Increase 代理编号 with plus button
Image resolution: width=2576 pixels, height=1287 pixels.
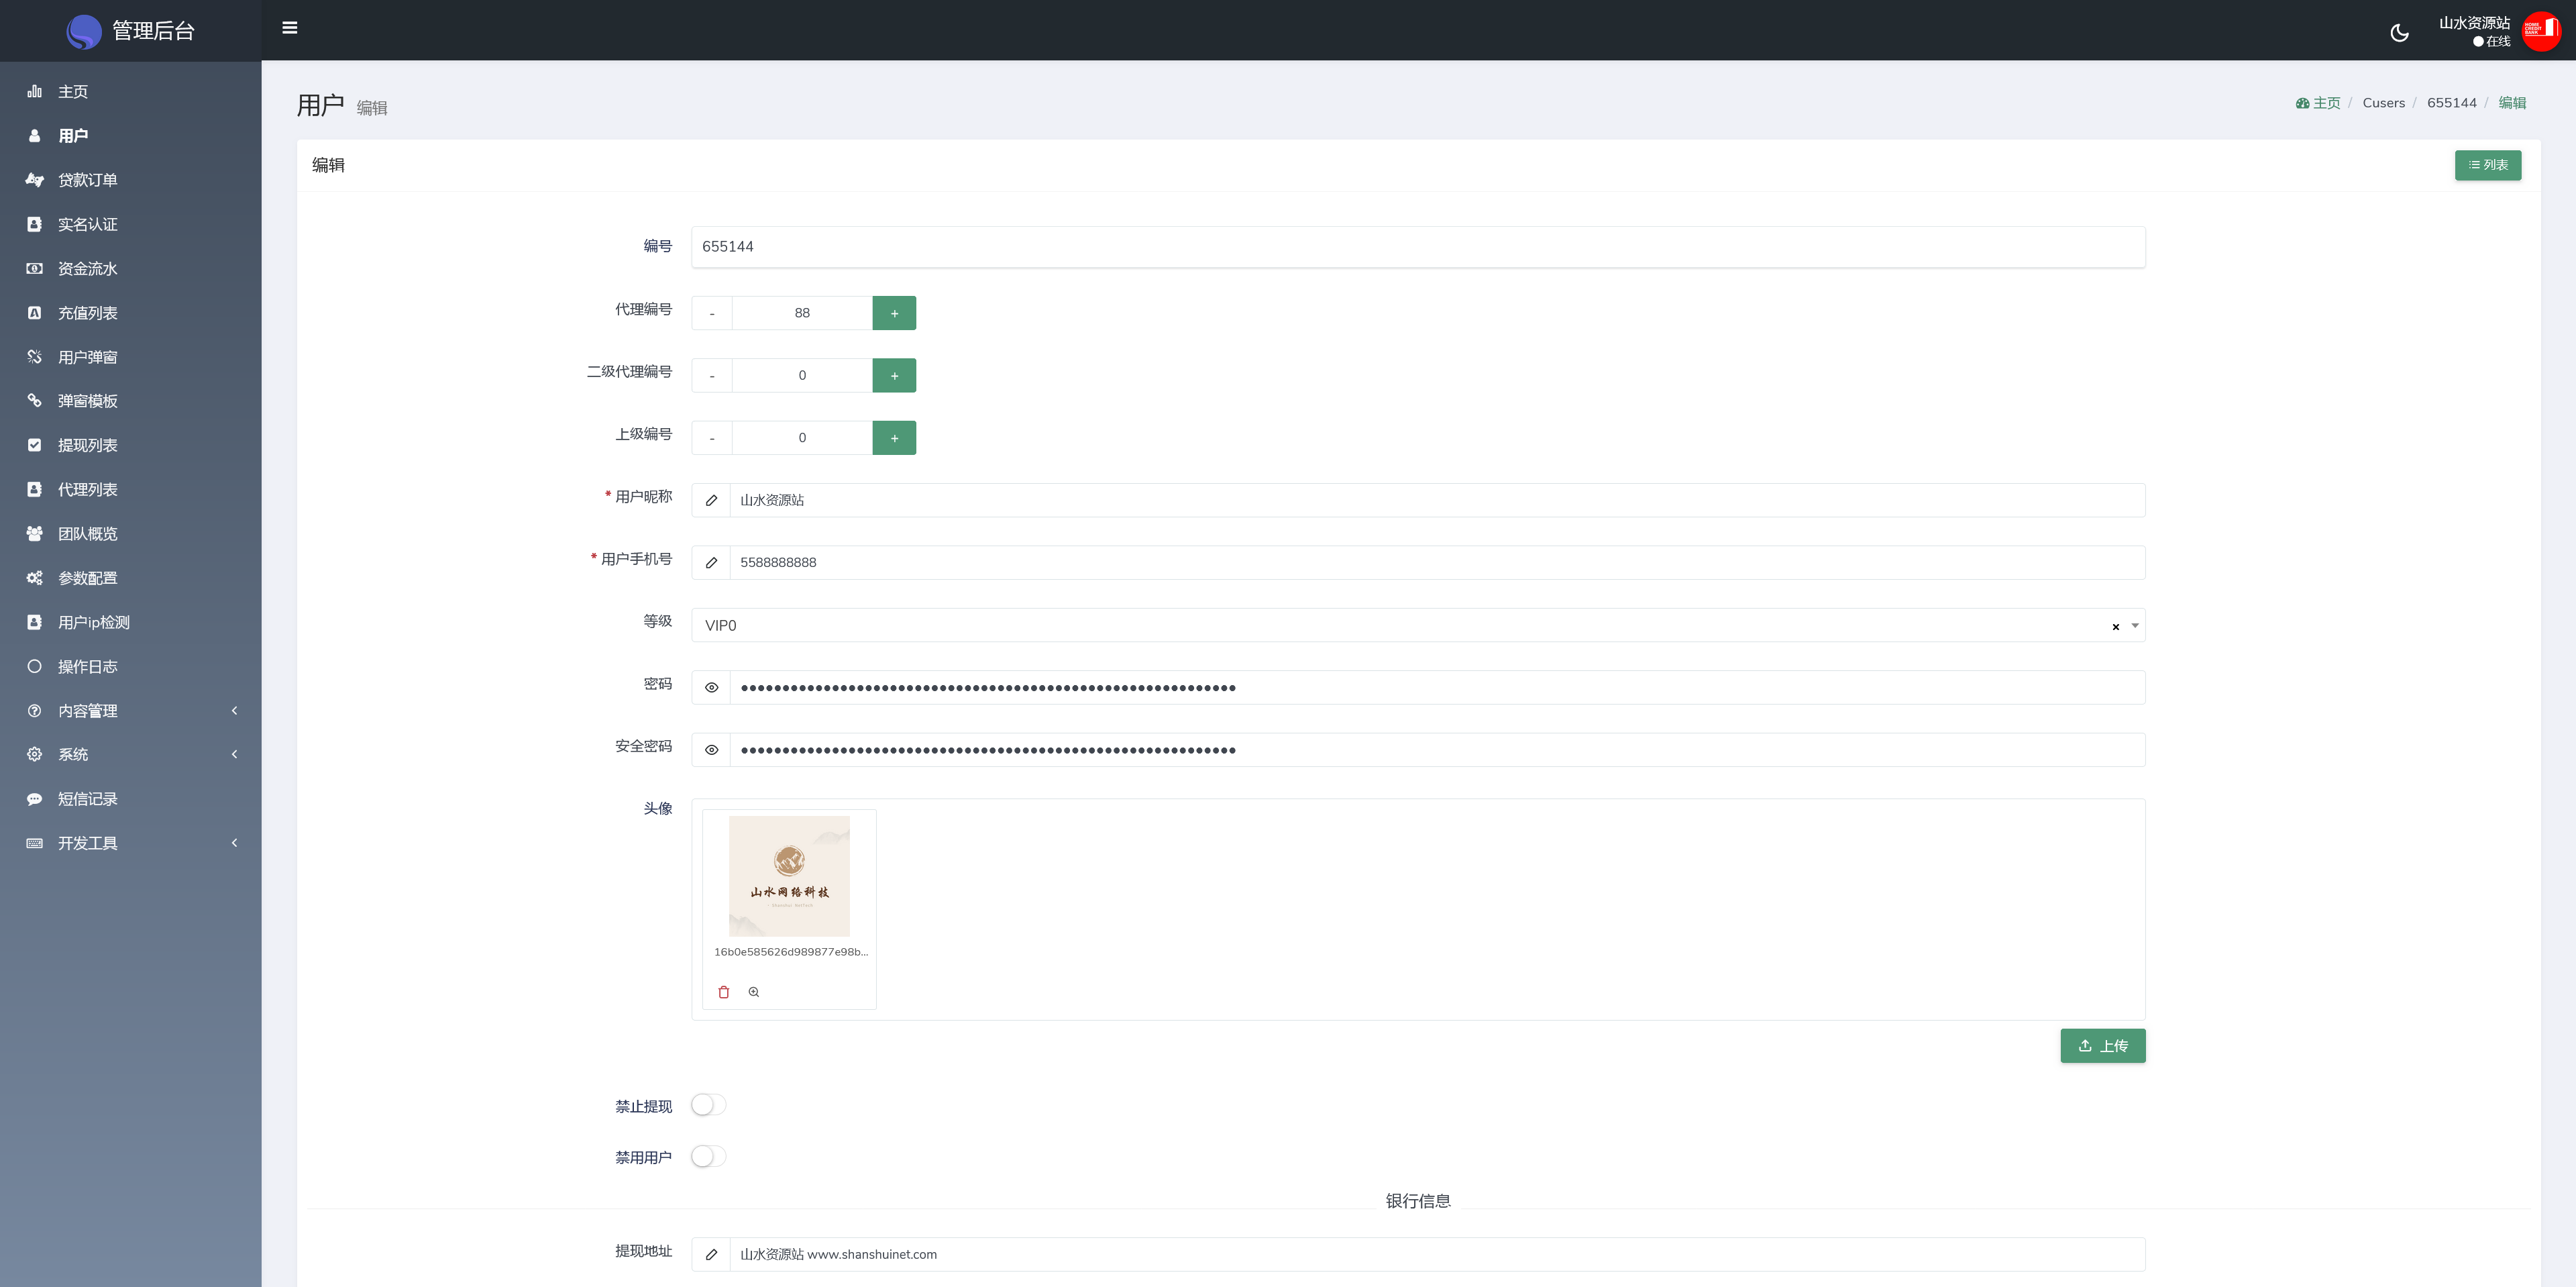pos(894,313)
